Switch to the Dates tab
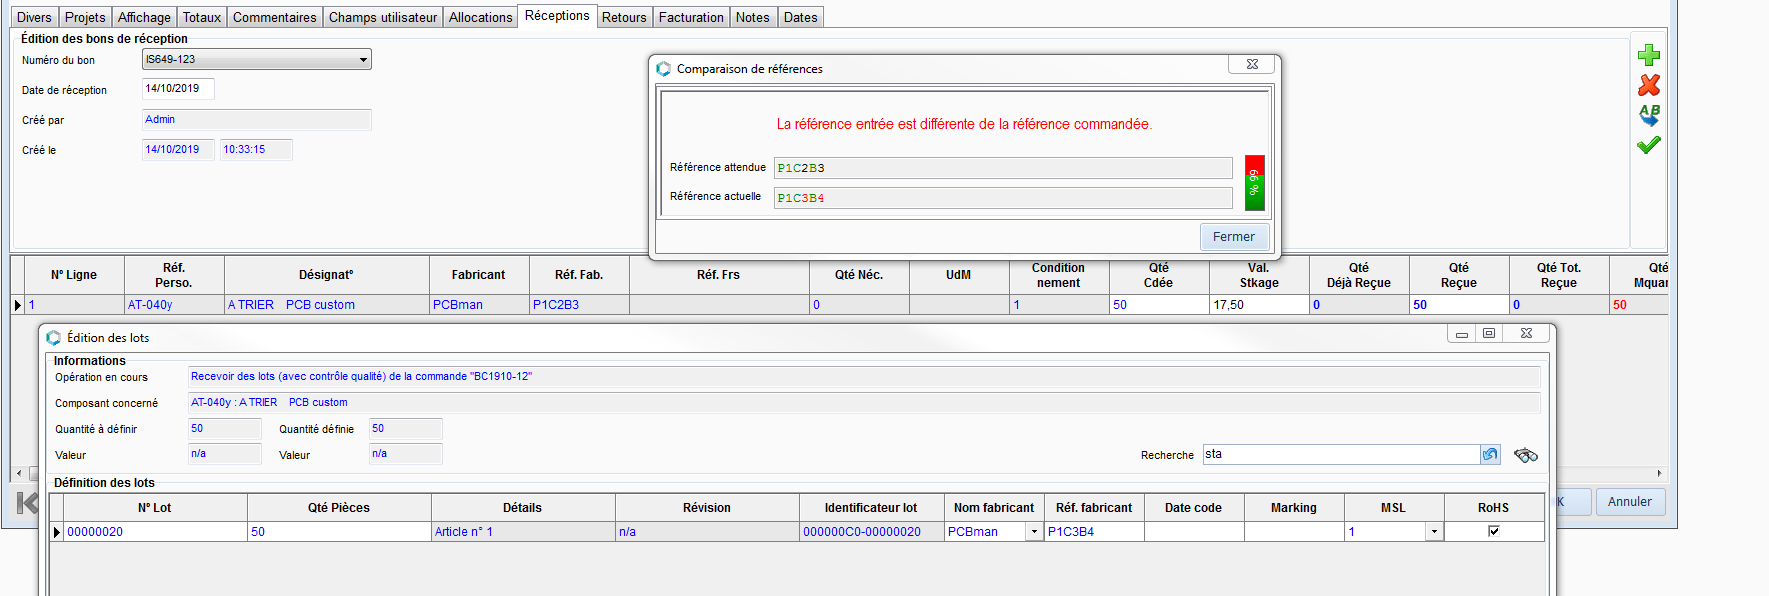The height and width of the screenshot is (596, 1769). [x=801, y=17]
